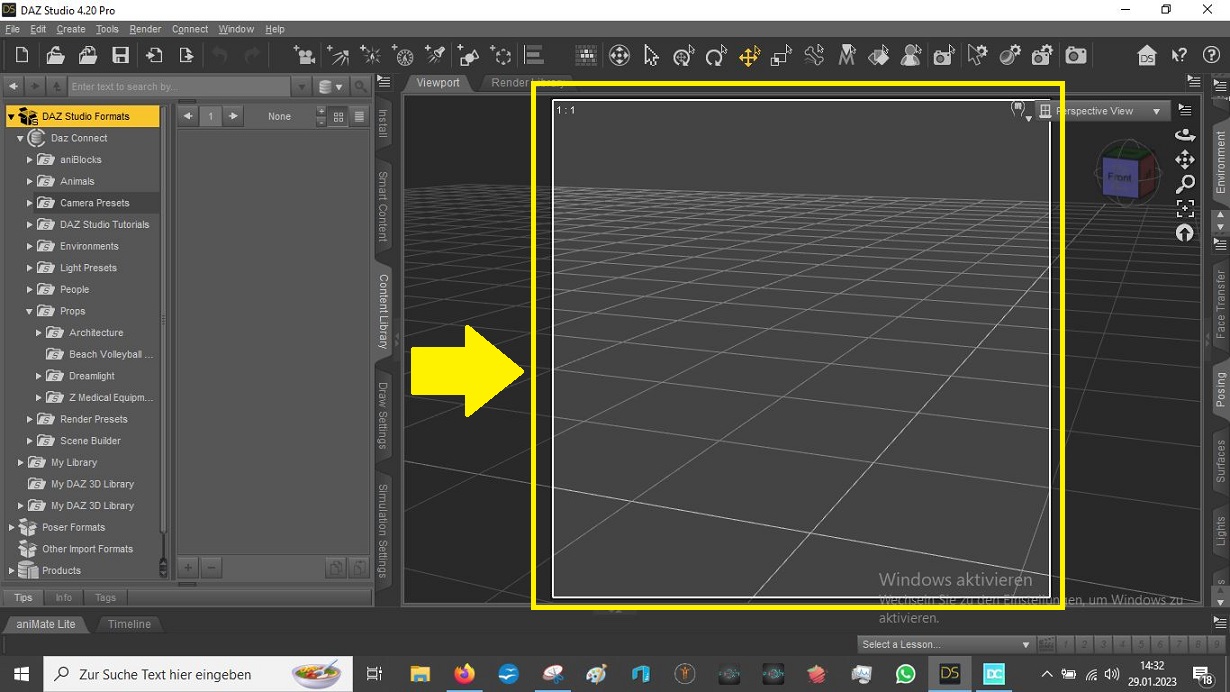Go to next content page arrow
The height and width of the screenshot is (692, 1230).
click(233, 117)
